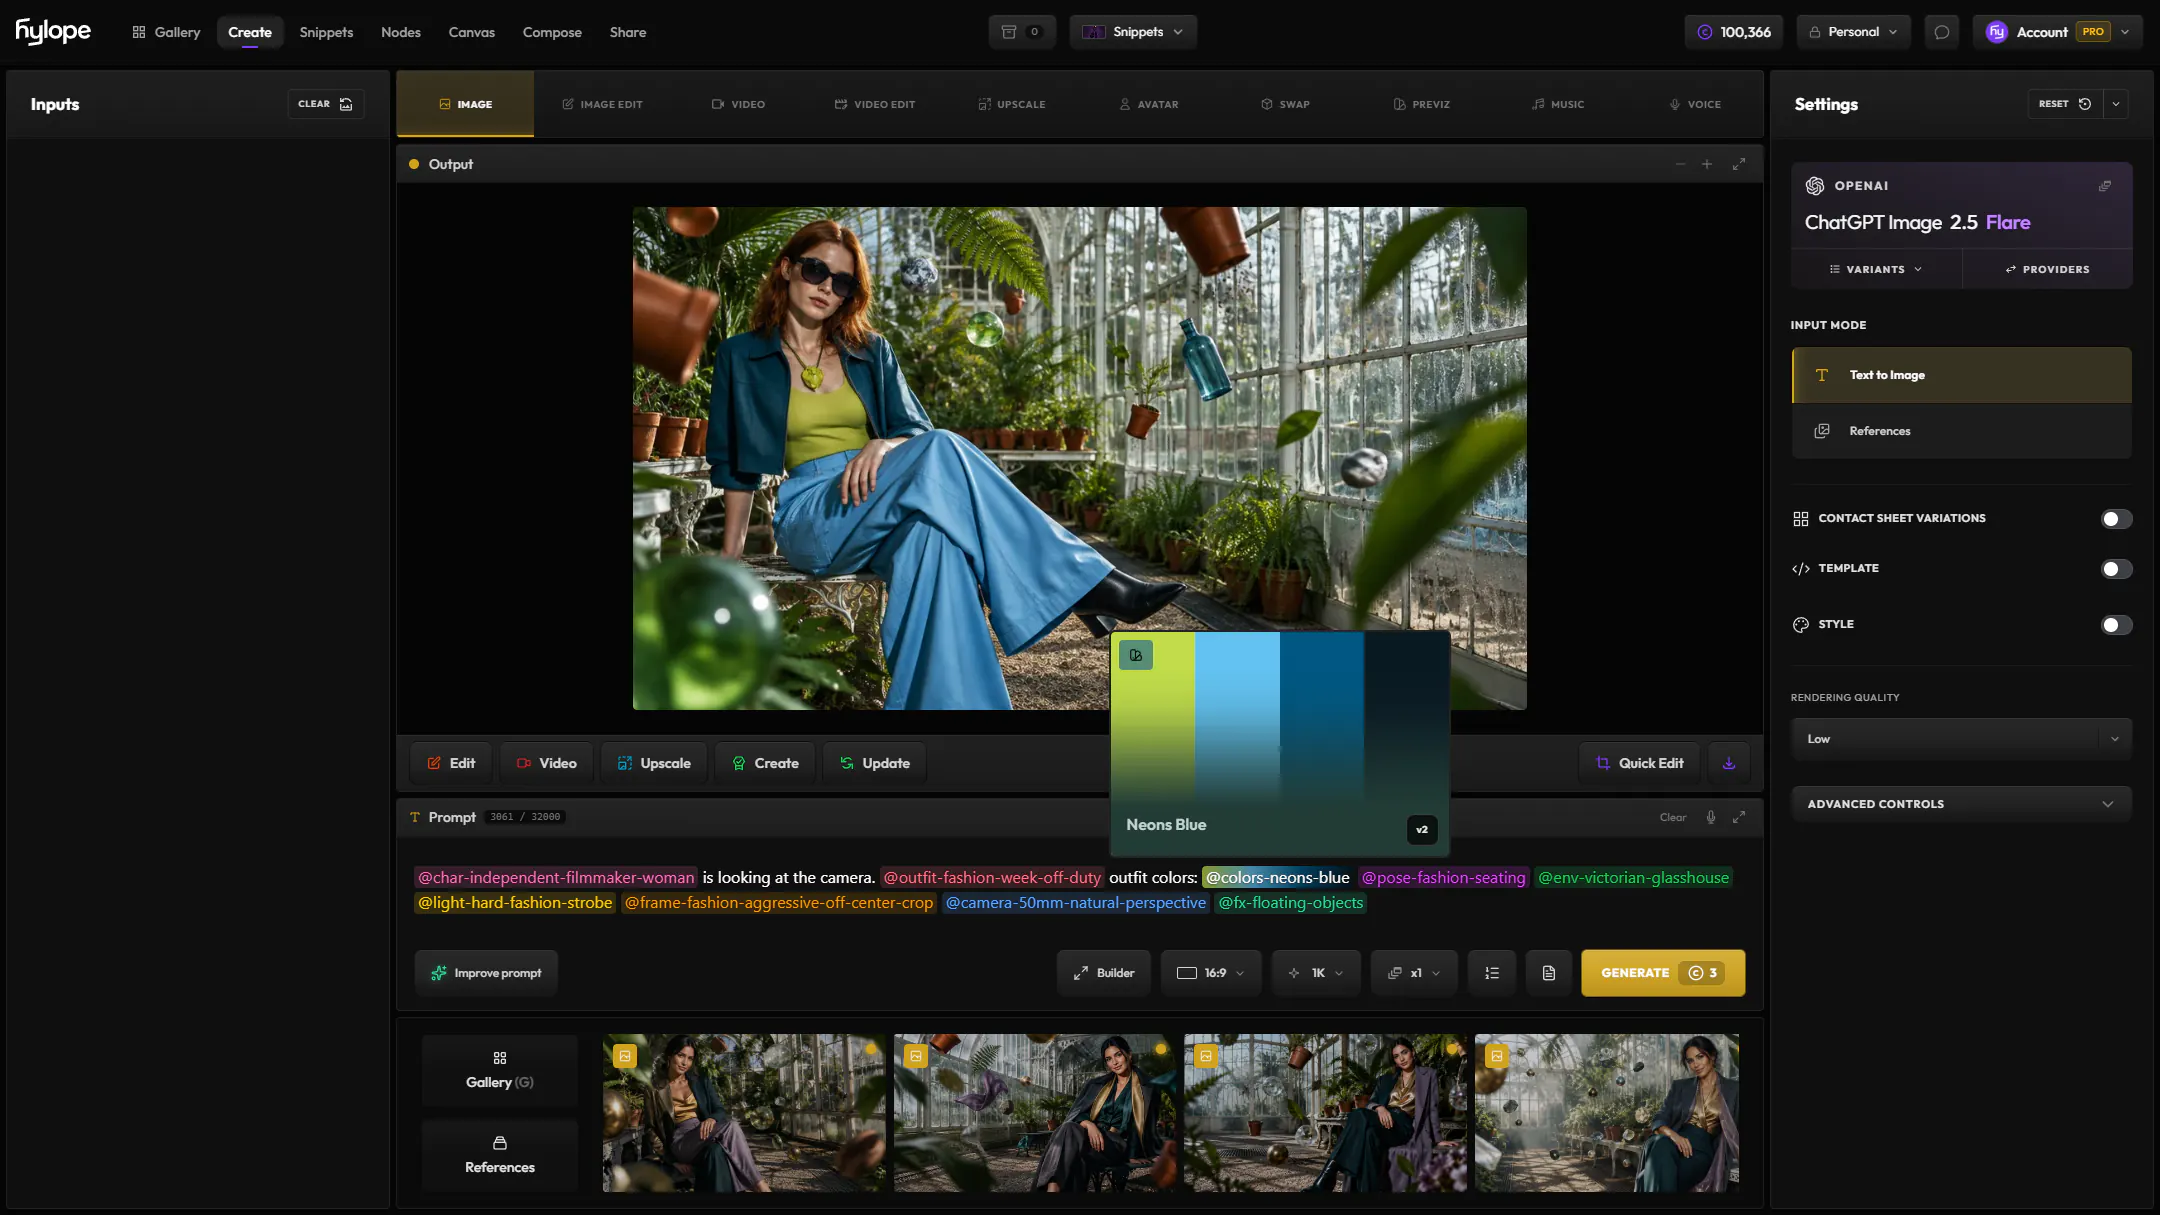Open the dropdown arrow next to Reset
The height and width of the screenshot is (1215, 2160).
coord(2116,104)
